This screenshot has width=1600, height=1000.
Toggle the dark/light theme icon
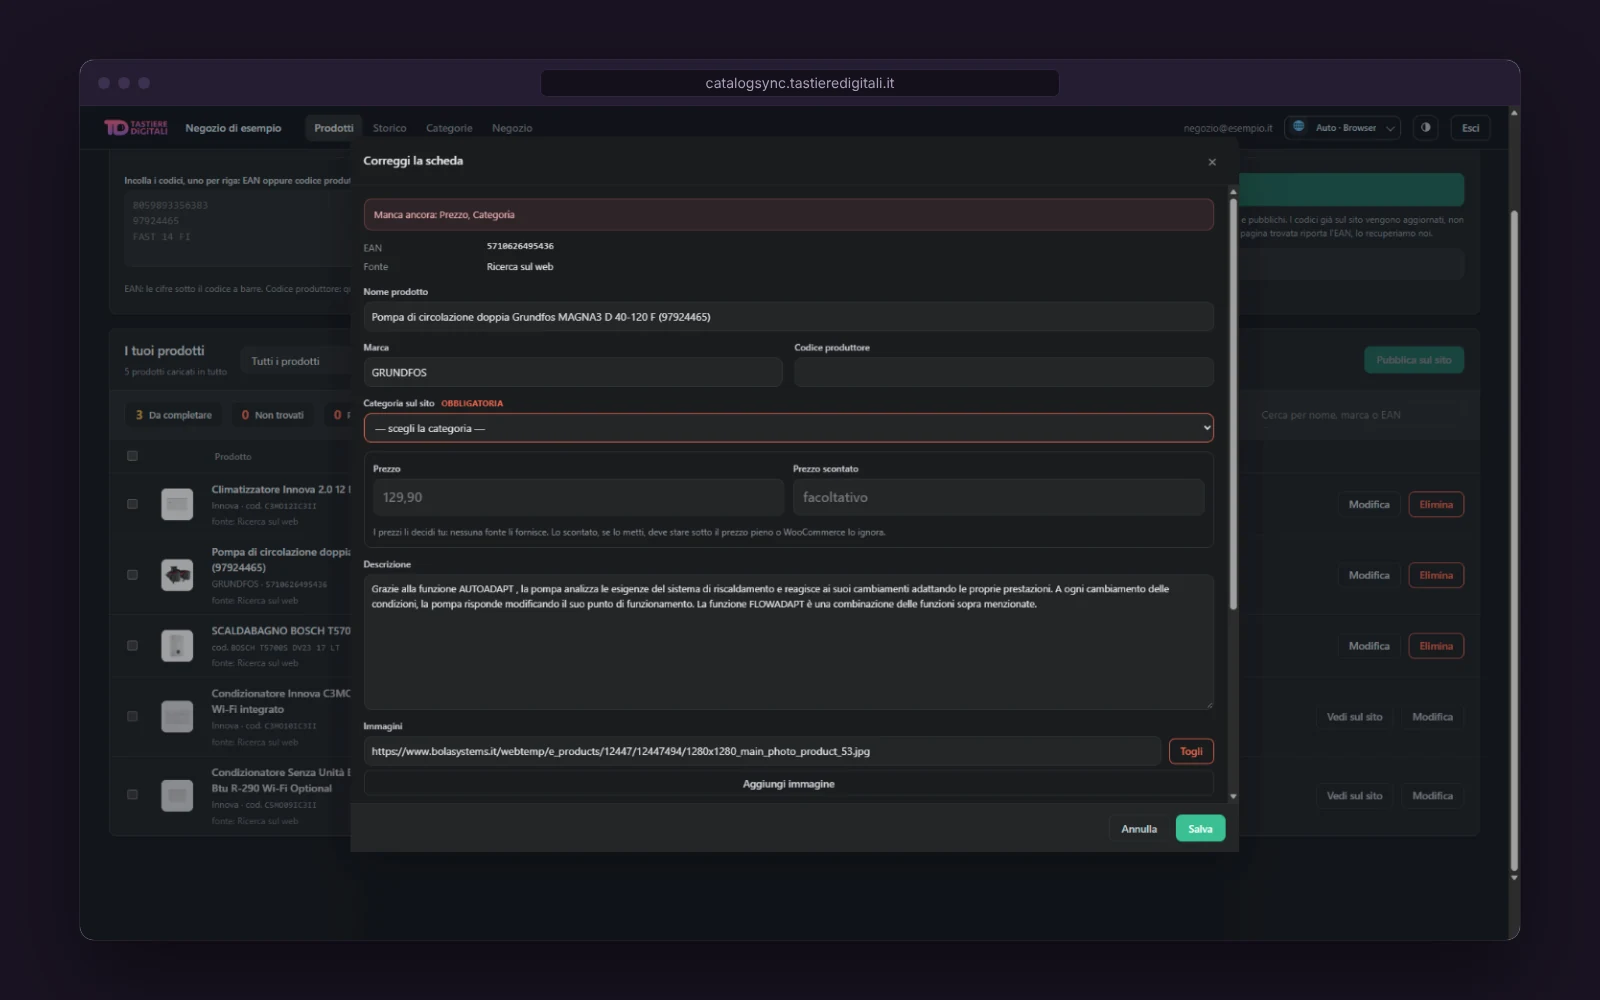coord(1425,128)
